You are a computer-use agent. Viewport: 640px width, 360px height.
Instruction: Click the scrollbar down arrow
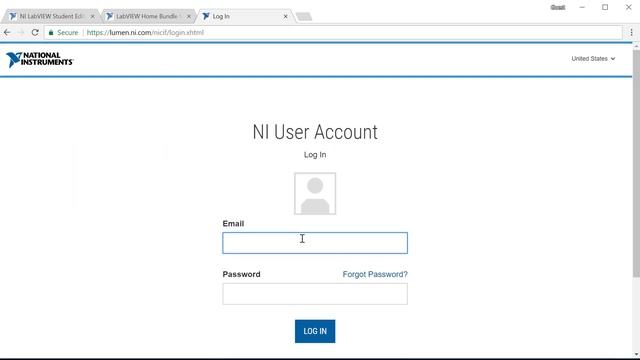click(636, 355)
